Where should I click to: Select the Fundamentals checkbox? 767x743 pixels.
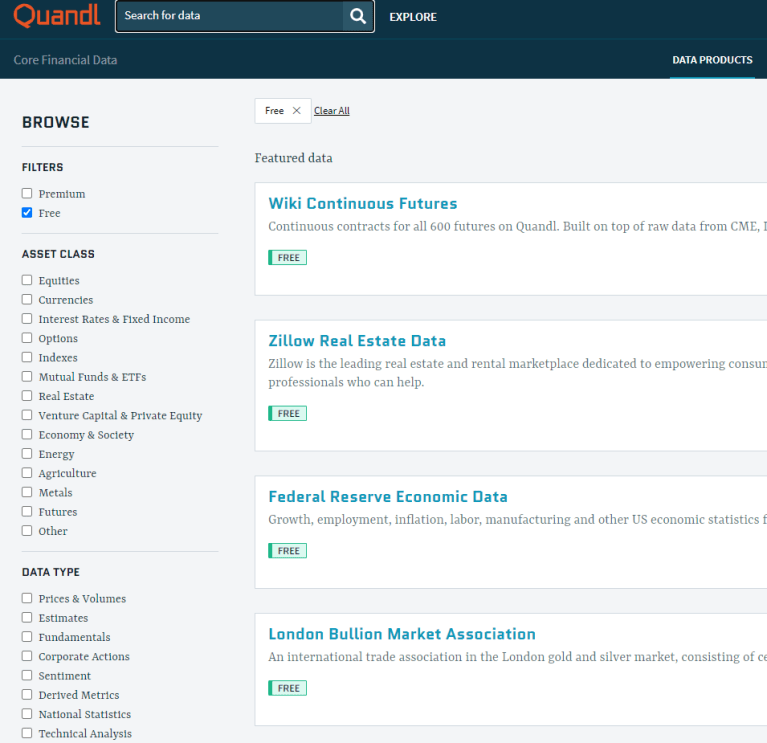pyautogui.click(x=27, y=637)
